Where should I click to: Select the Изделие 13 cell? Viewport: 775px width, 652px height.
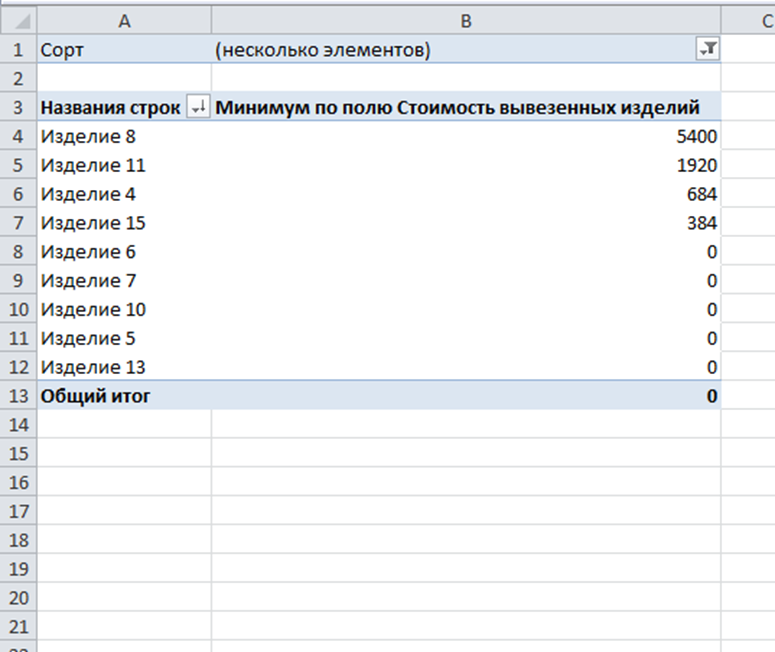click(x=125, y=367)
